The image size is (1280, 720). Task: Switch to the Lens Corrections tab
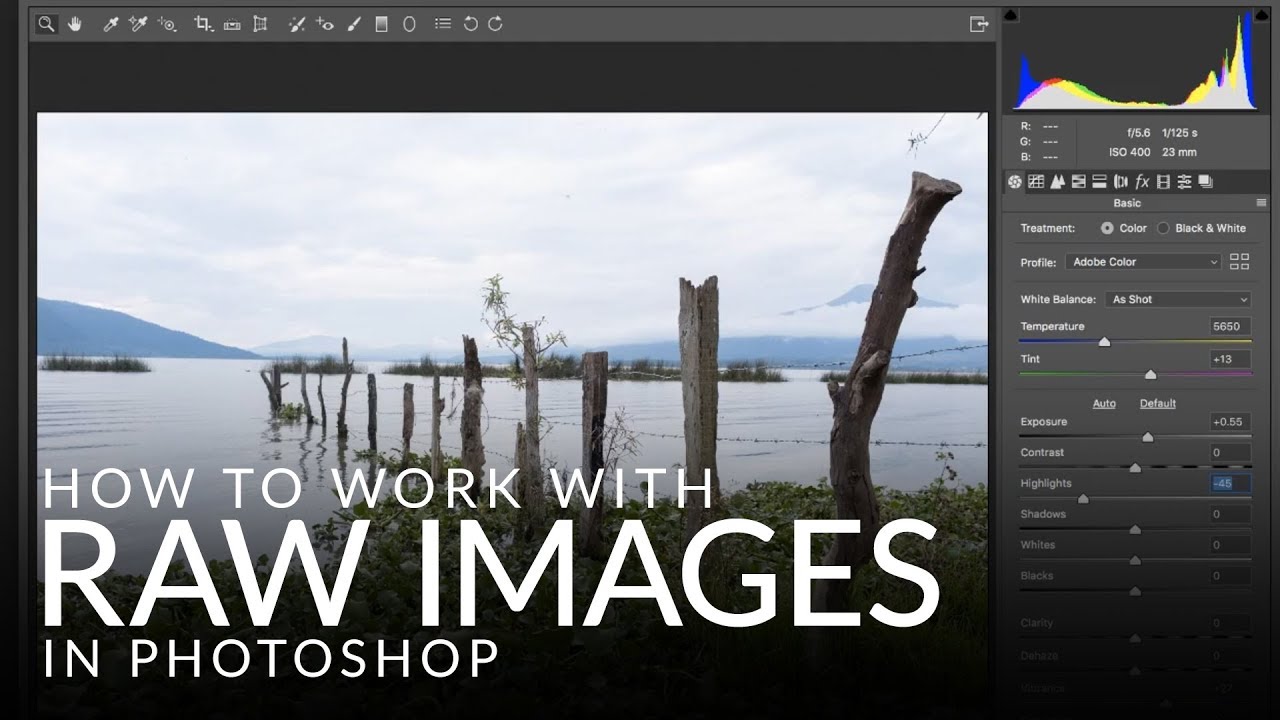pos(1120,182)
